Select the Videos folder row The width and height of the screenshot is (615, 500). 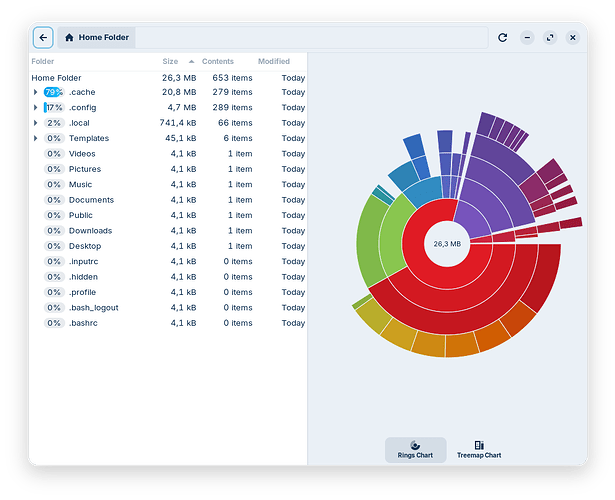tap(82, 154)
